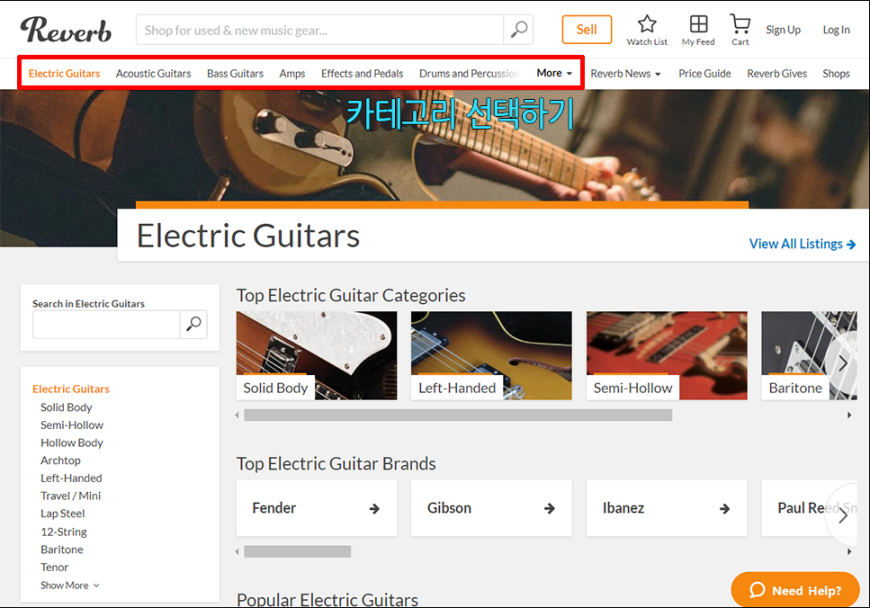This screenshot has width=870, height=608.
Task: Open the Left-Handed category thumbnail
Action: click(x=492, y=356)
